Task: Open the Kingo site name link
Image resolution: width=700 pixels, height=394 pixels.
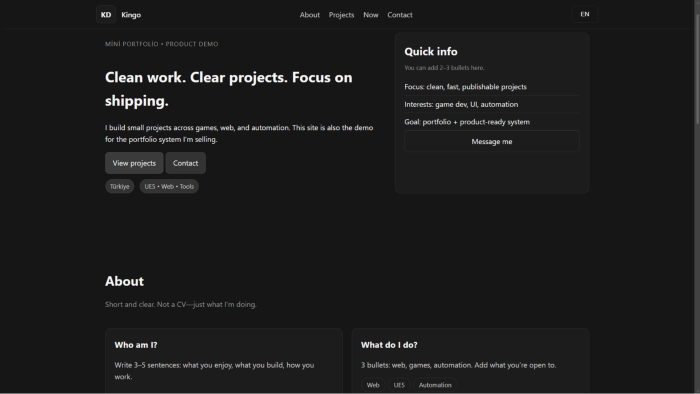Action: [131, 15]
